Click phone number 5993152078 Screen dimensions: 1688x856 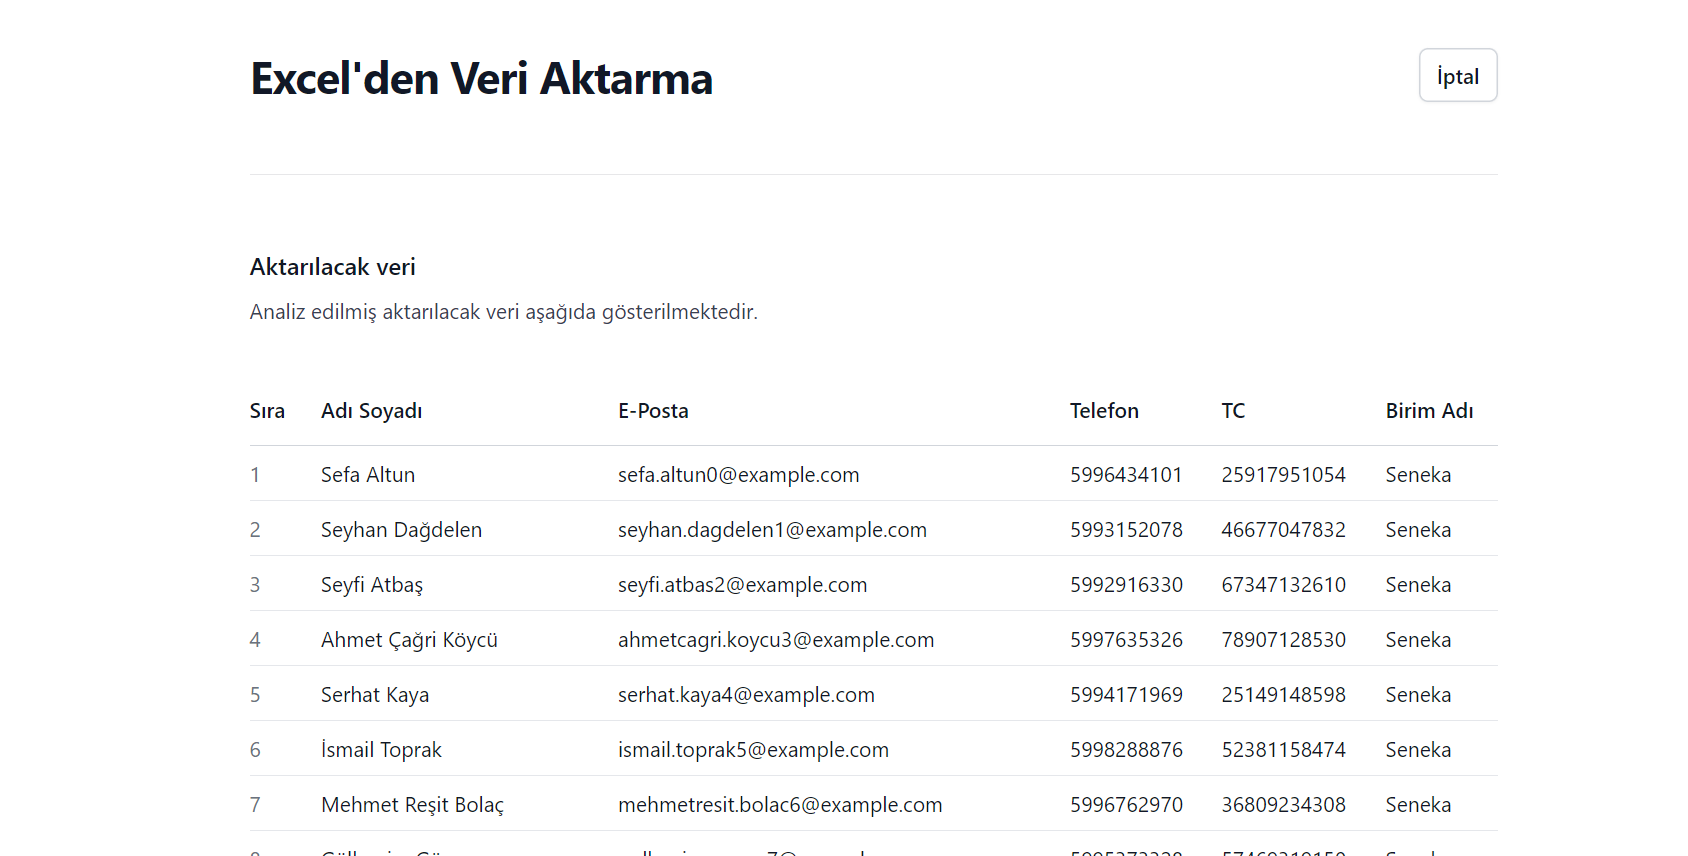1126,530
